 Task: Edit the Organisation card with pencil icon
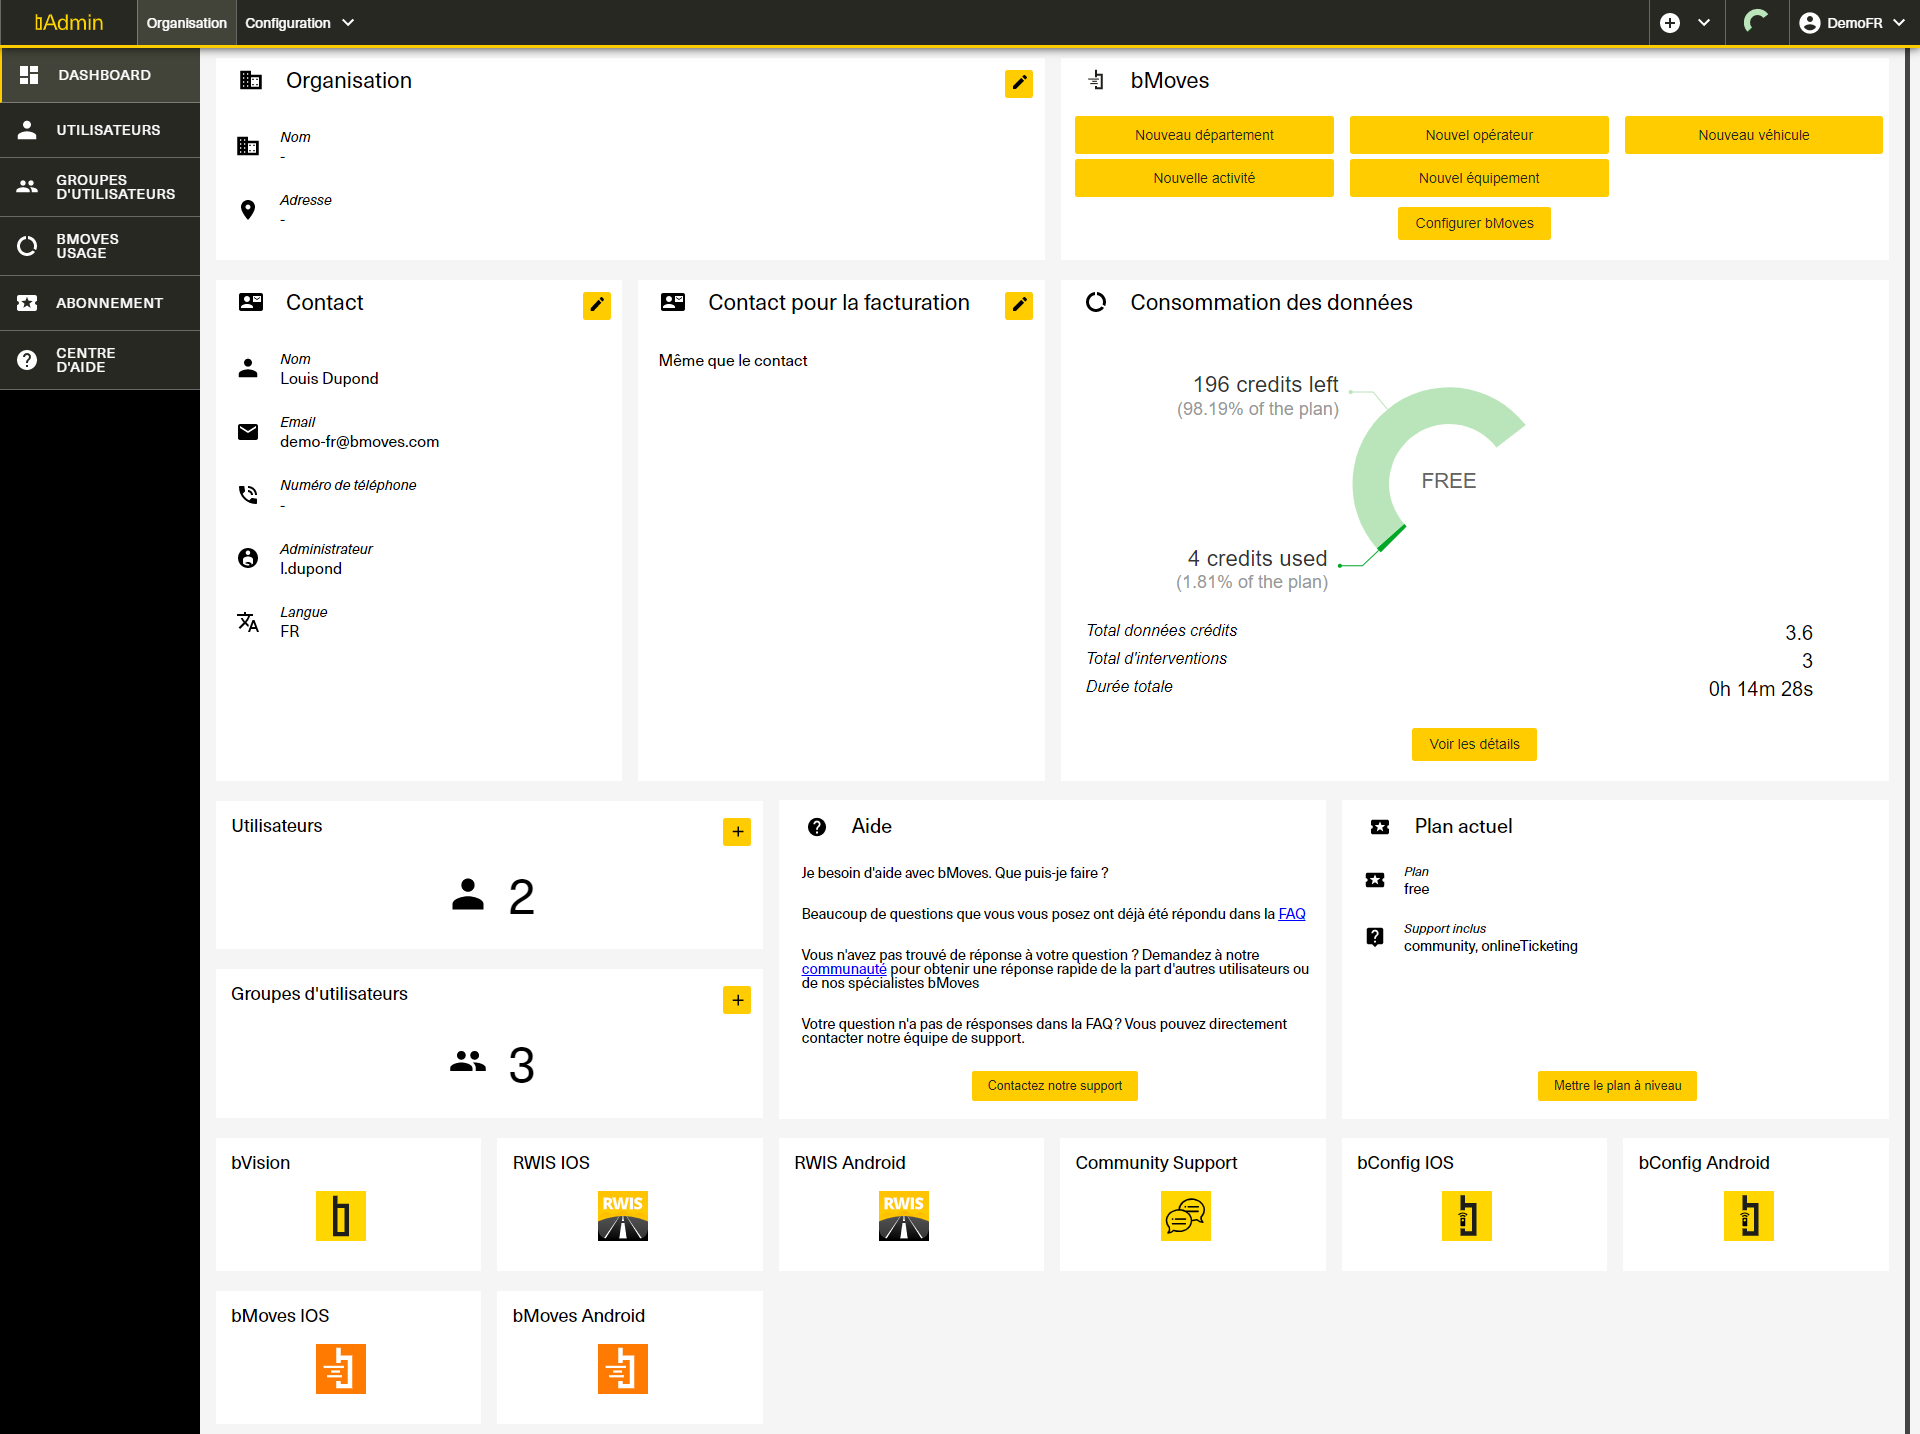1018,83
